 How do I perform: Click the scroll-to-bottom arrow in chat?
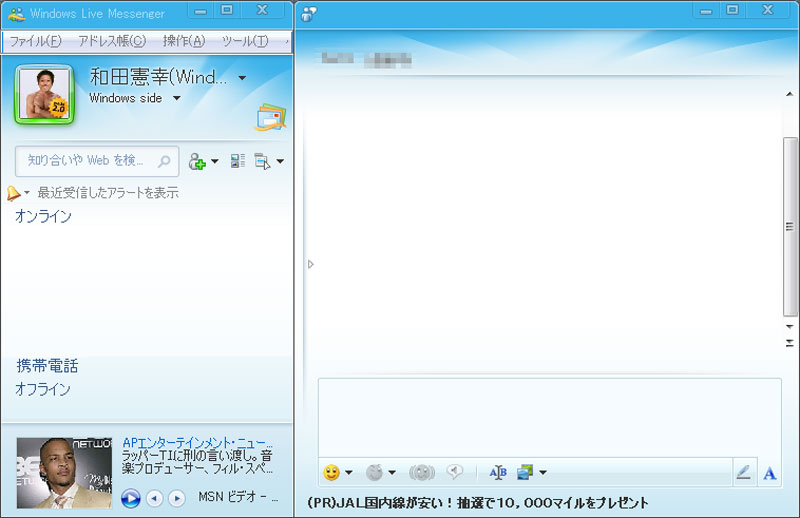coord(789,343)
